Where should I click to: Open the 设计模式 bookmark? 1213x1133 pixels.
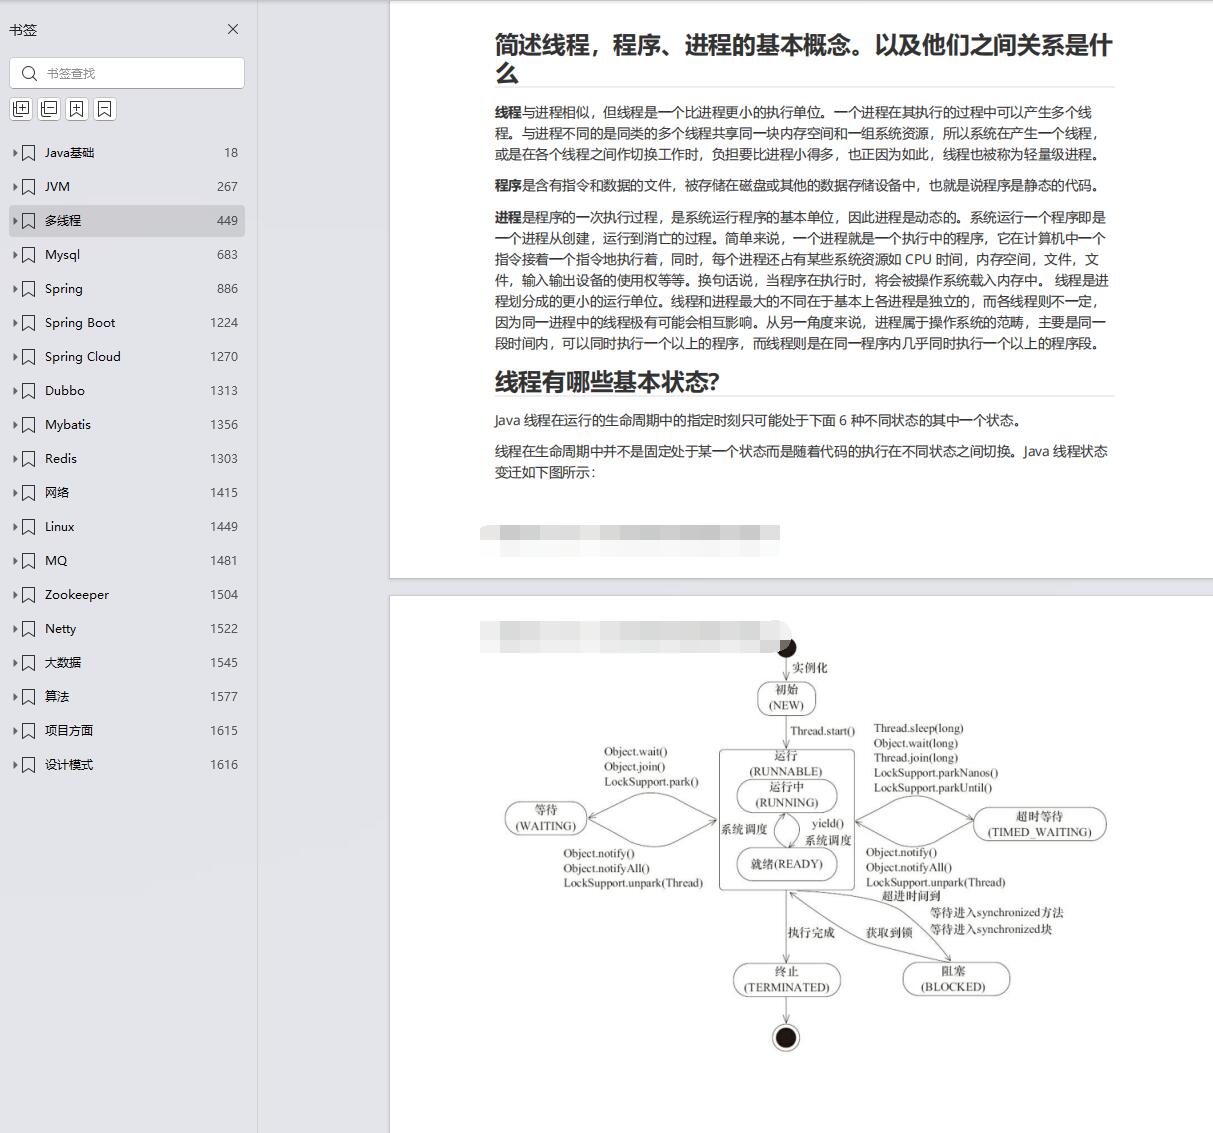[68, 765]
